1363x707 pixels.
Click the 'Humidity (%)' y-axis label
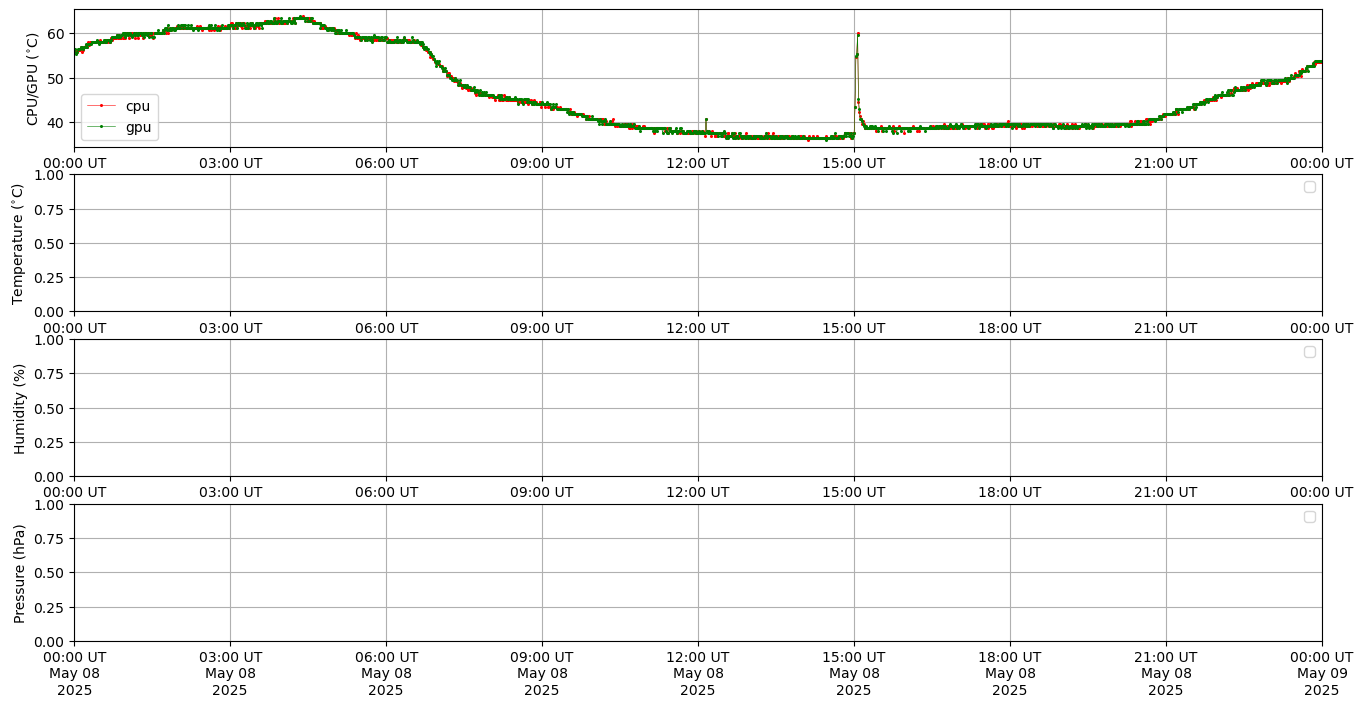(x=18, y=408)
